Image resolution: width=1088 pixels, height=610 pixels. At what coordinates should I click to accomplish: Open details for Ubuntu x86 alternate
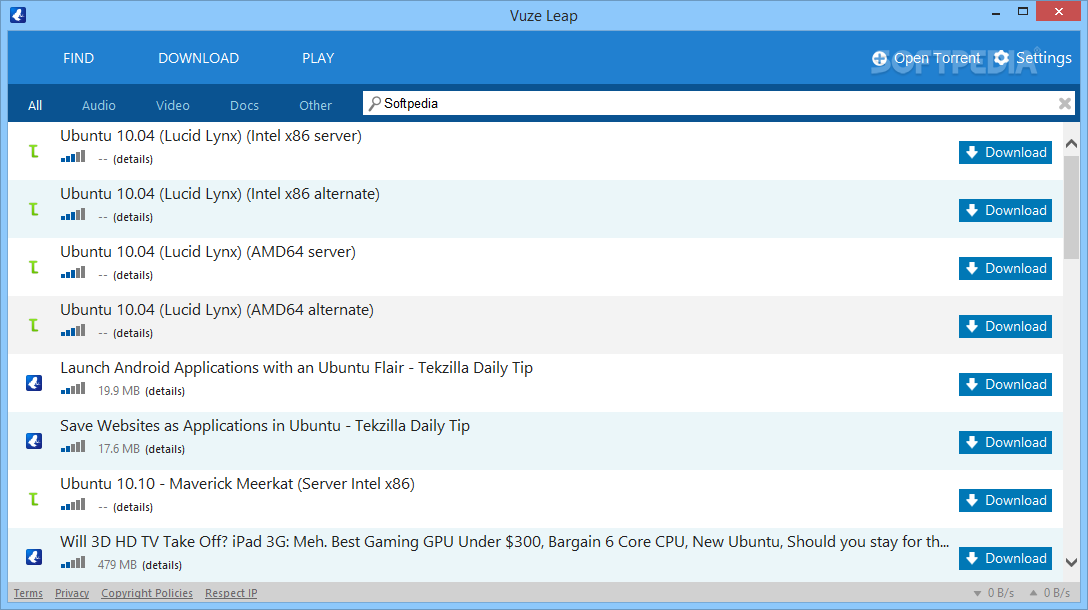(133, 217)
